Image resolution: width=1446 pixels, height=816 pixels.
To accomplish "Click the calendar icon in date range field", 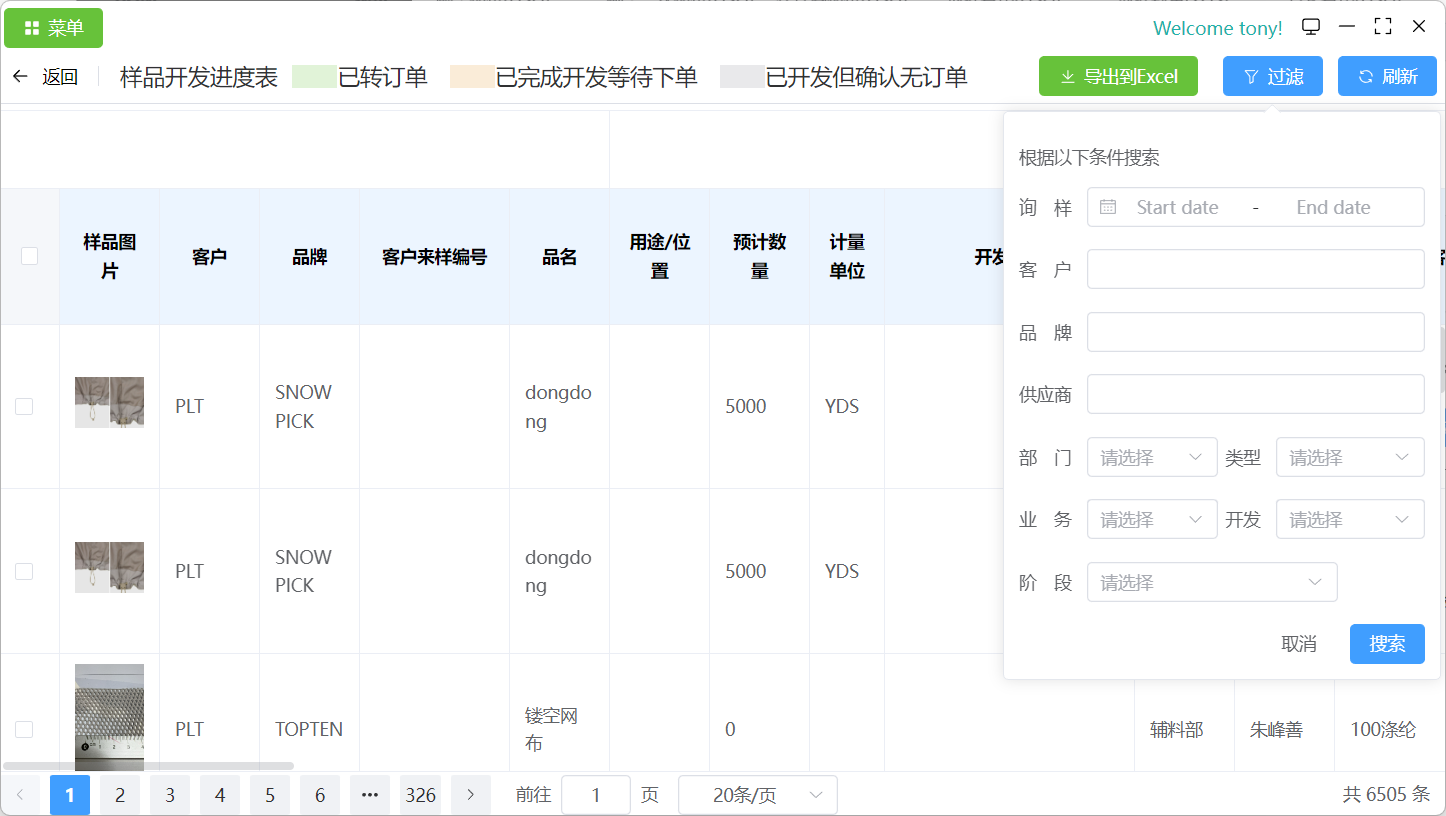I will click(1108, 207).
